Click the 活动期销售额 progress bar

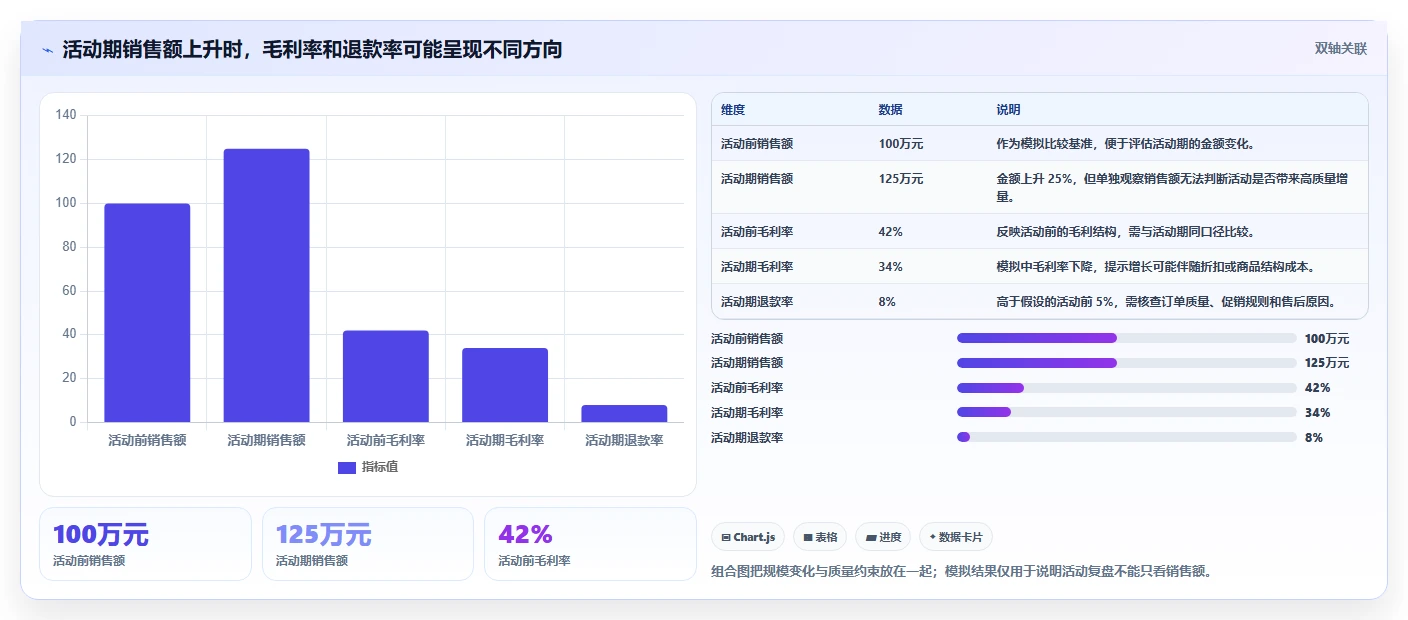[1127, 363]
